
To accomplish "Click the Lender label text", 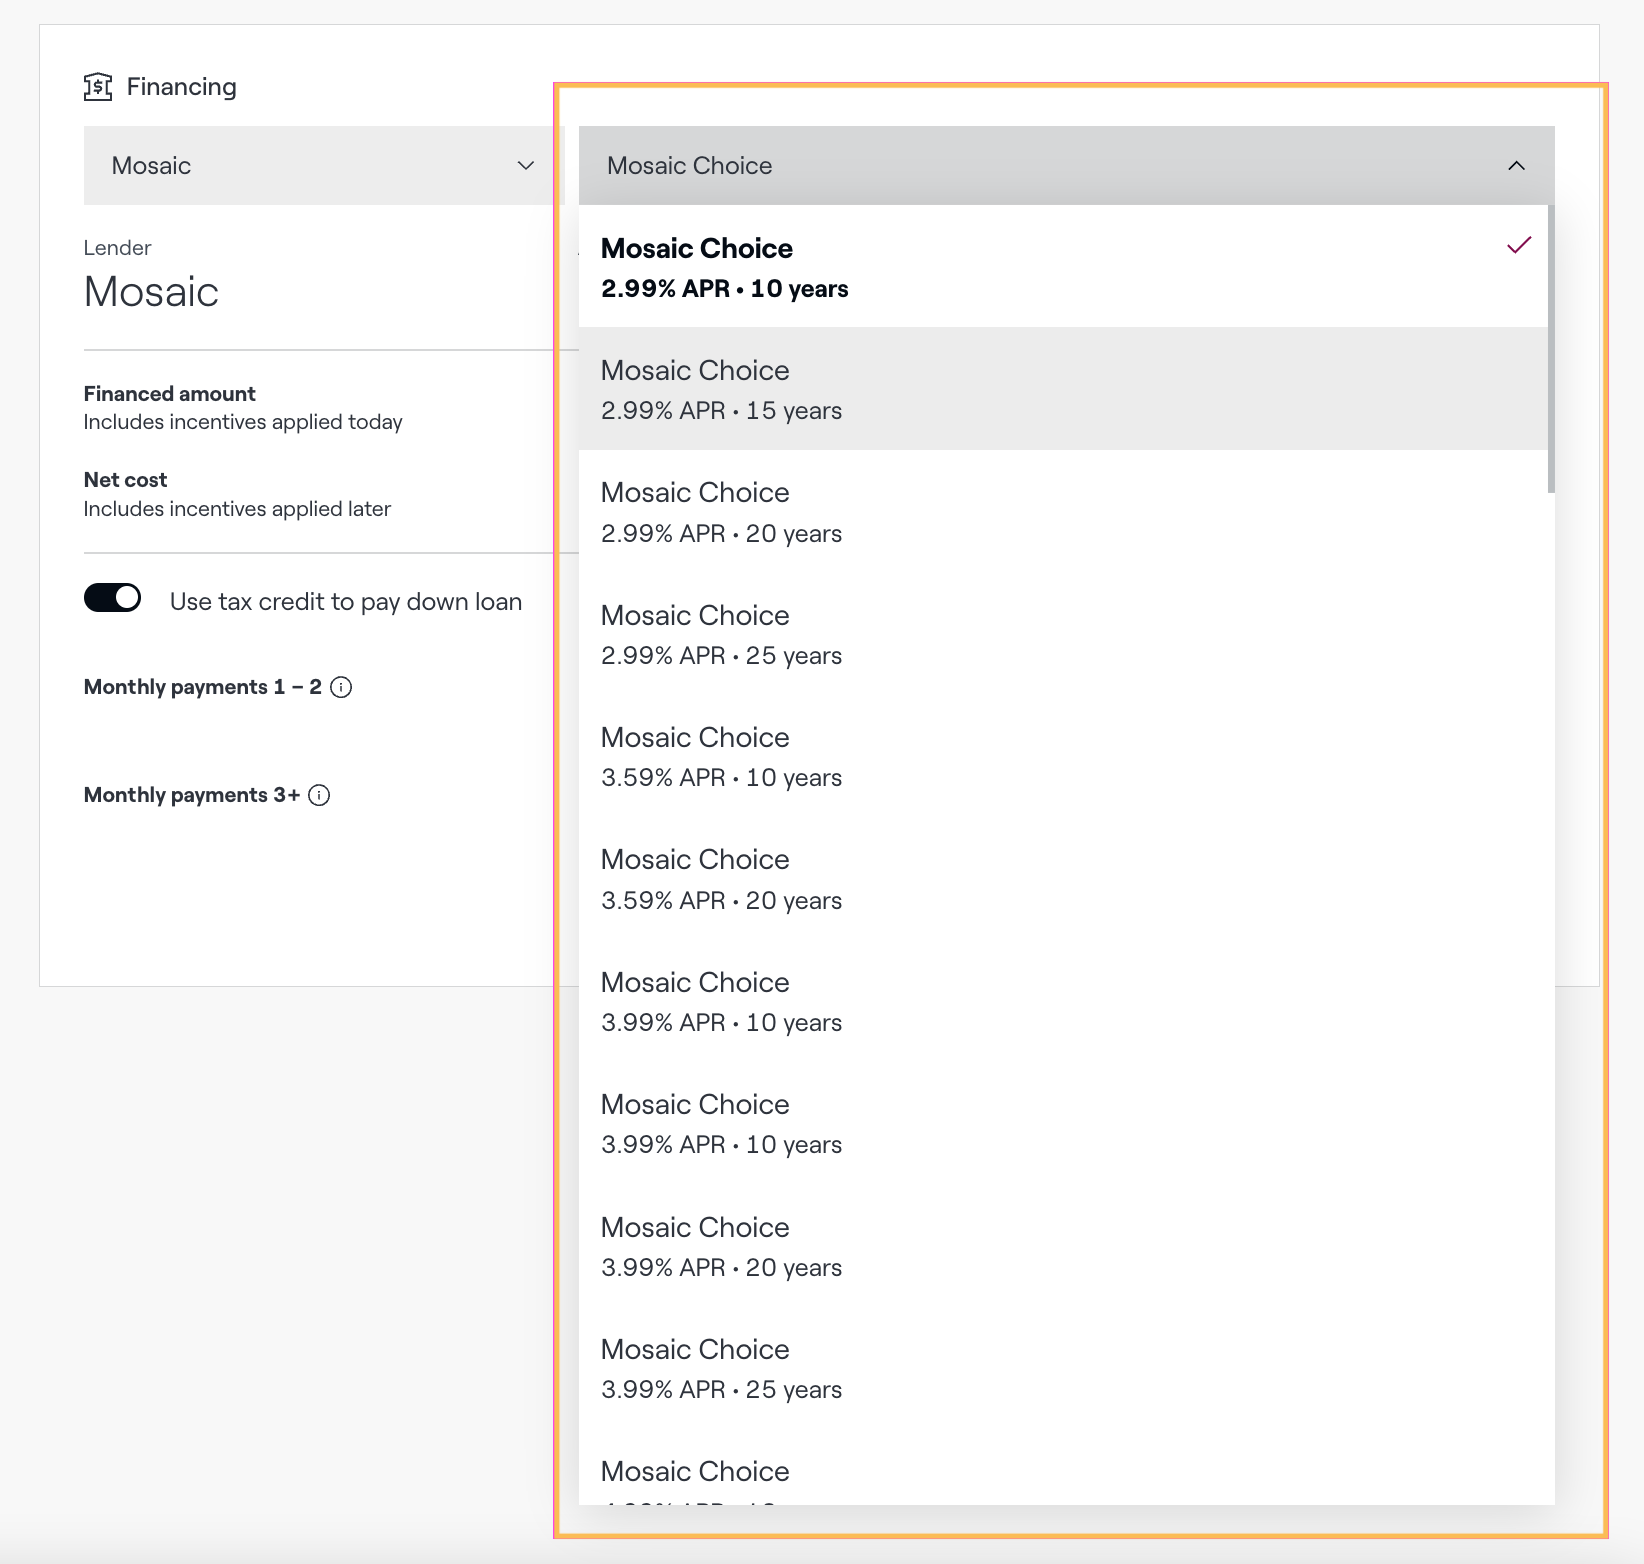I will 117,248.
